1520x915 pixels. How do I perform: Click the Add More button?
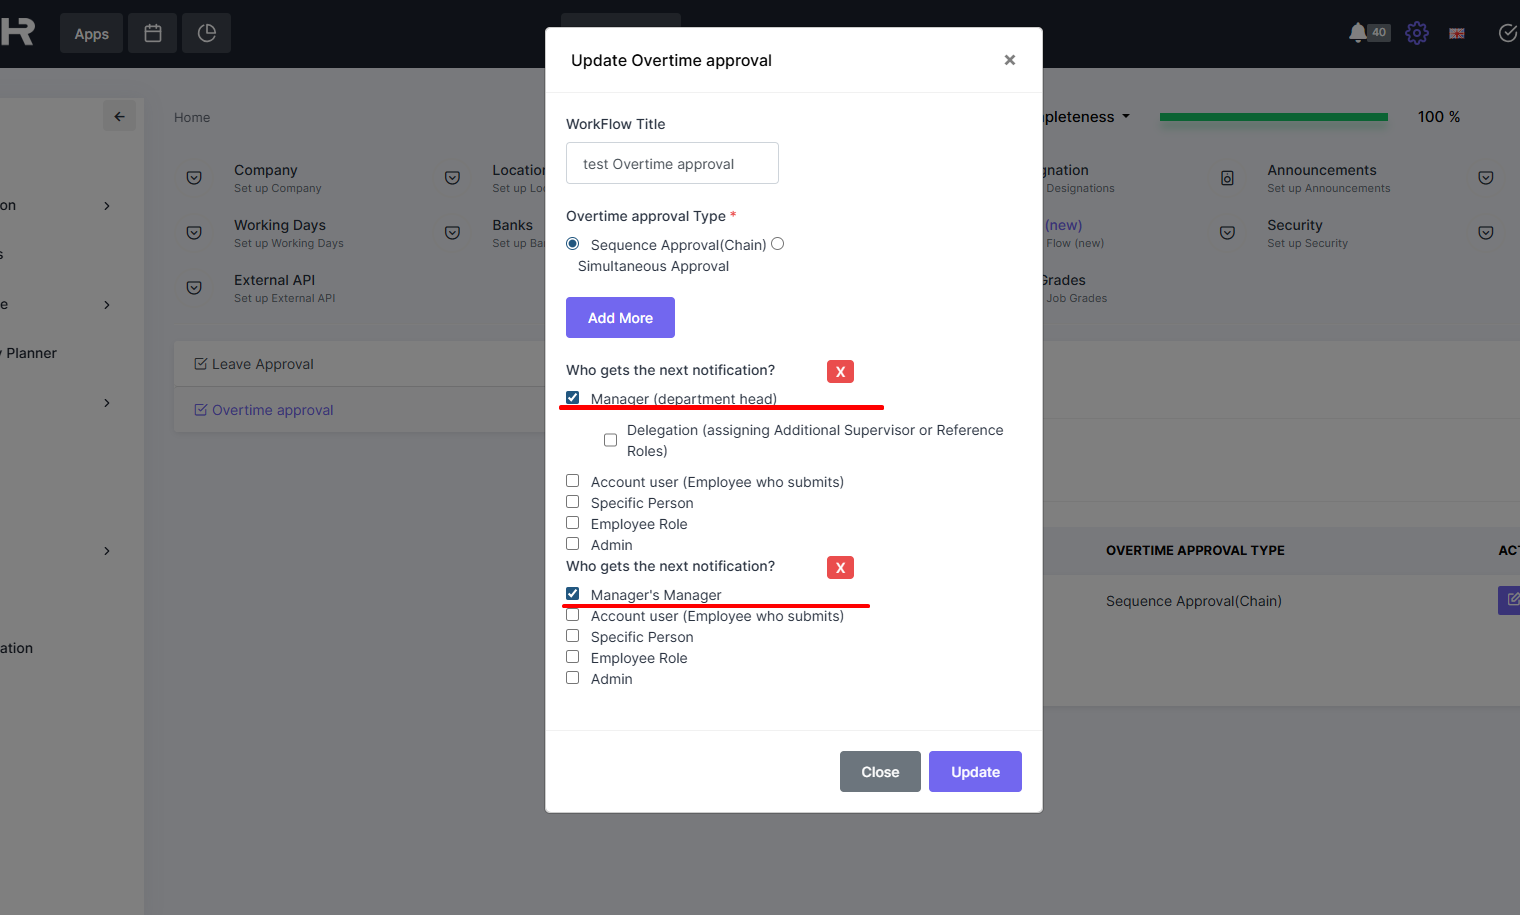(x=620, y=318)
